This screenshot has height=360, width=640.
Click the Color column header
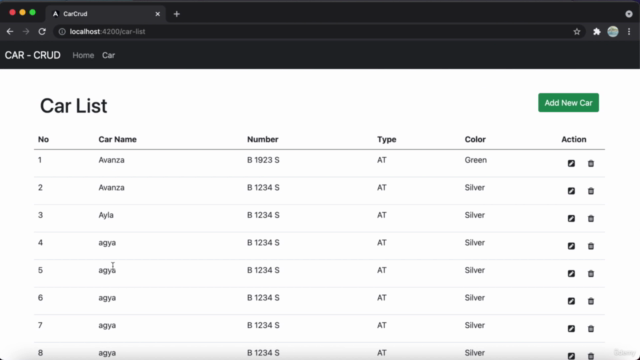pos(475,139)
